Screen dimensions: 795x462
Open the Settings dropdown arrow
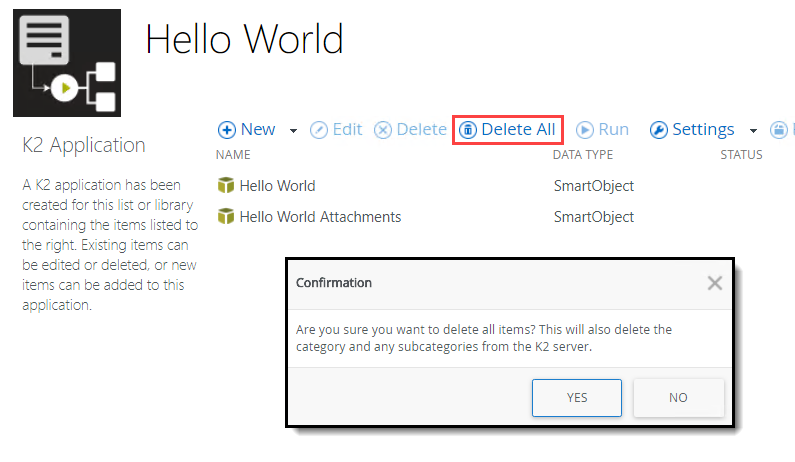752,131
